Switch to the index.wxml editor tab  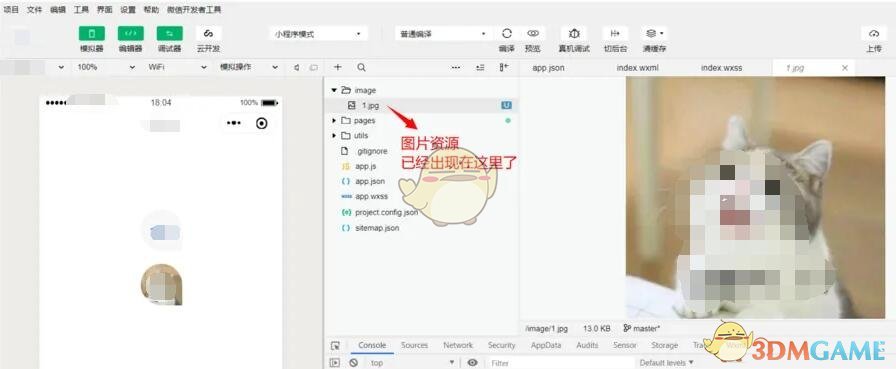click(x=638, y=68)
